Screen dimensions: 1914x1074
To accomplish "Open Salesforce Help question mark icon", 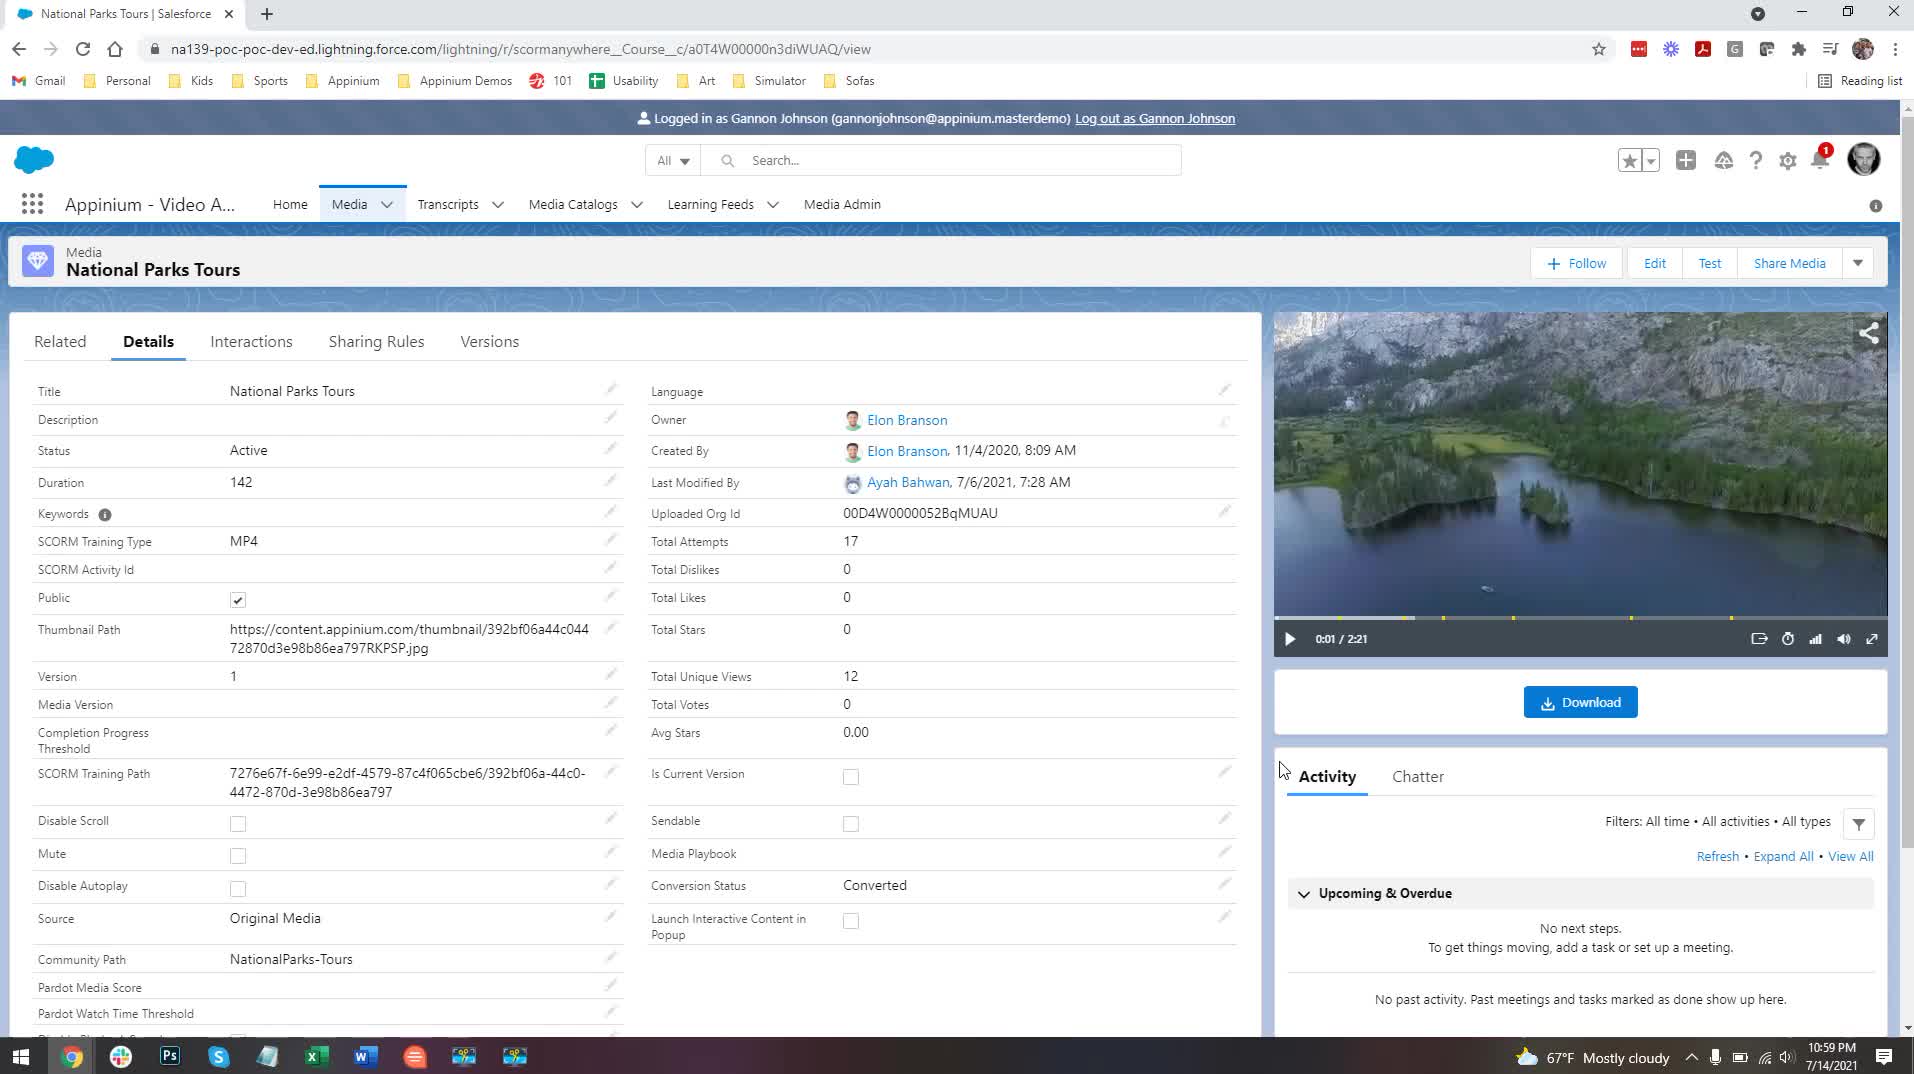I will [1755, 160].
